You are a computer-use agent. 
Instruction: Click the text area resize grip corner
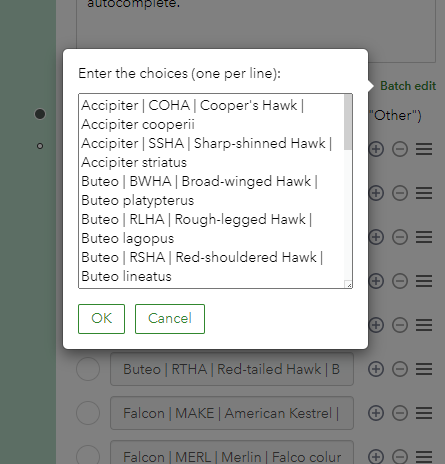pos(349,285)
